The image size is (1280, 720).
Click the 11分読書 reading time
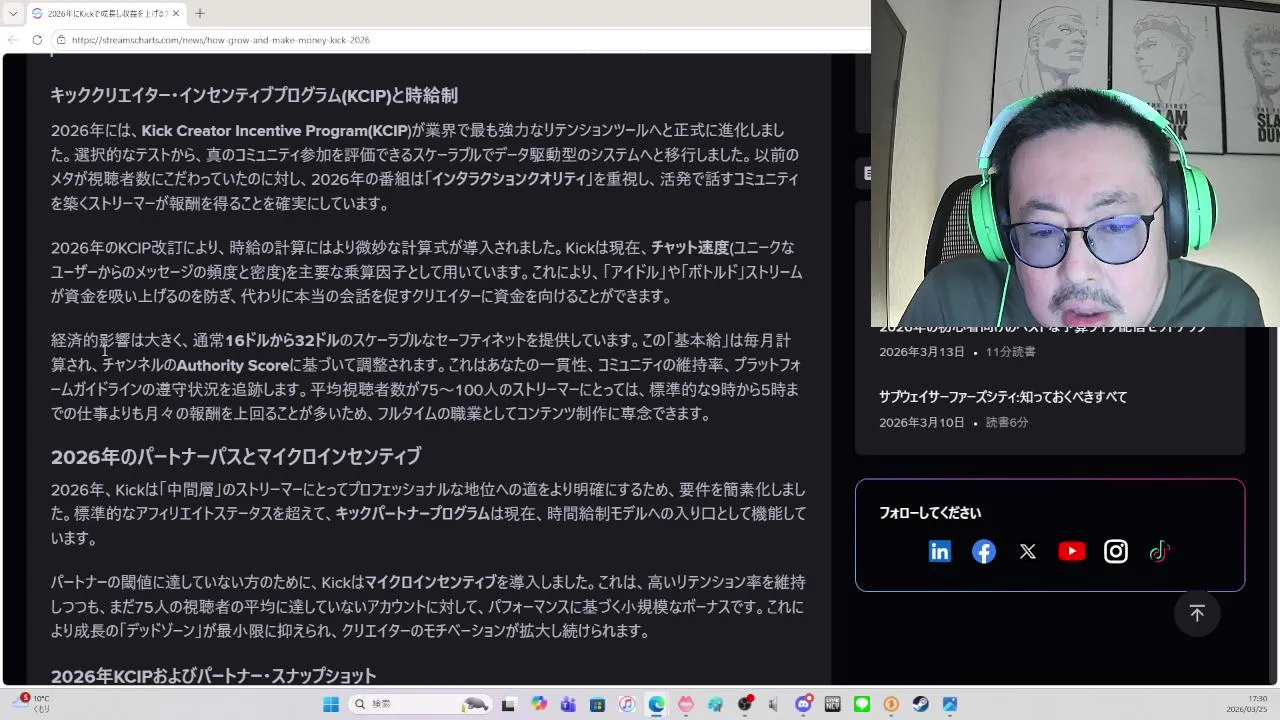click(1011, 352)
